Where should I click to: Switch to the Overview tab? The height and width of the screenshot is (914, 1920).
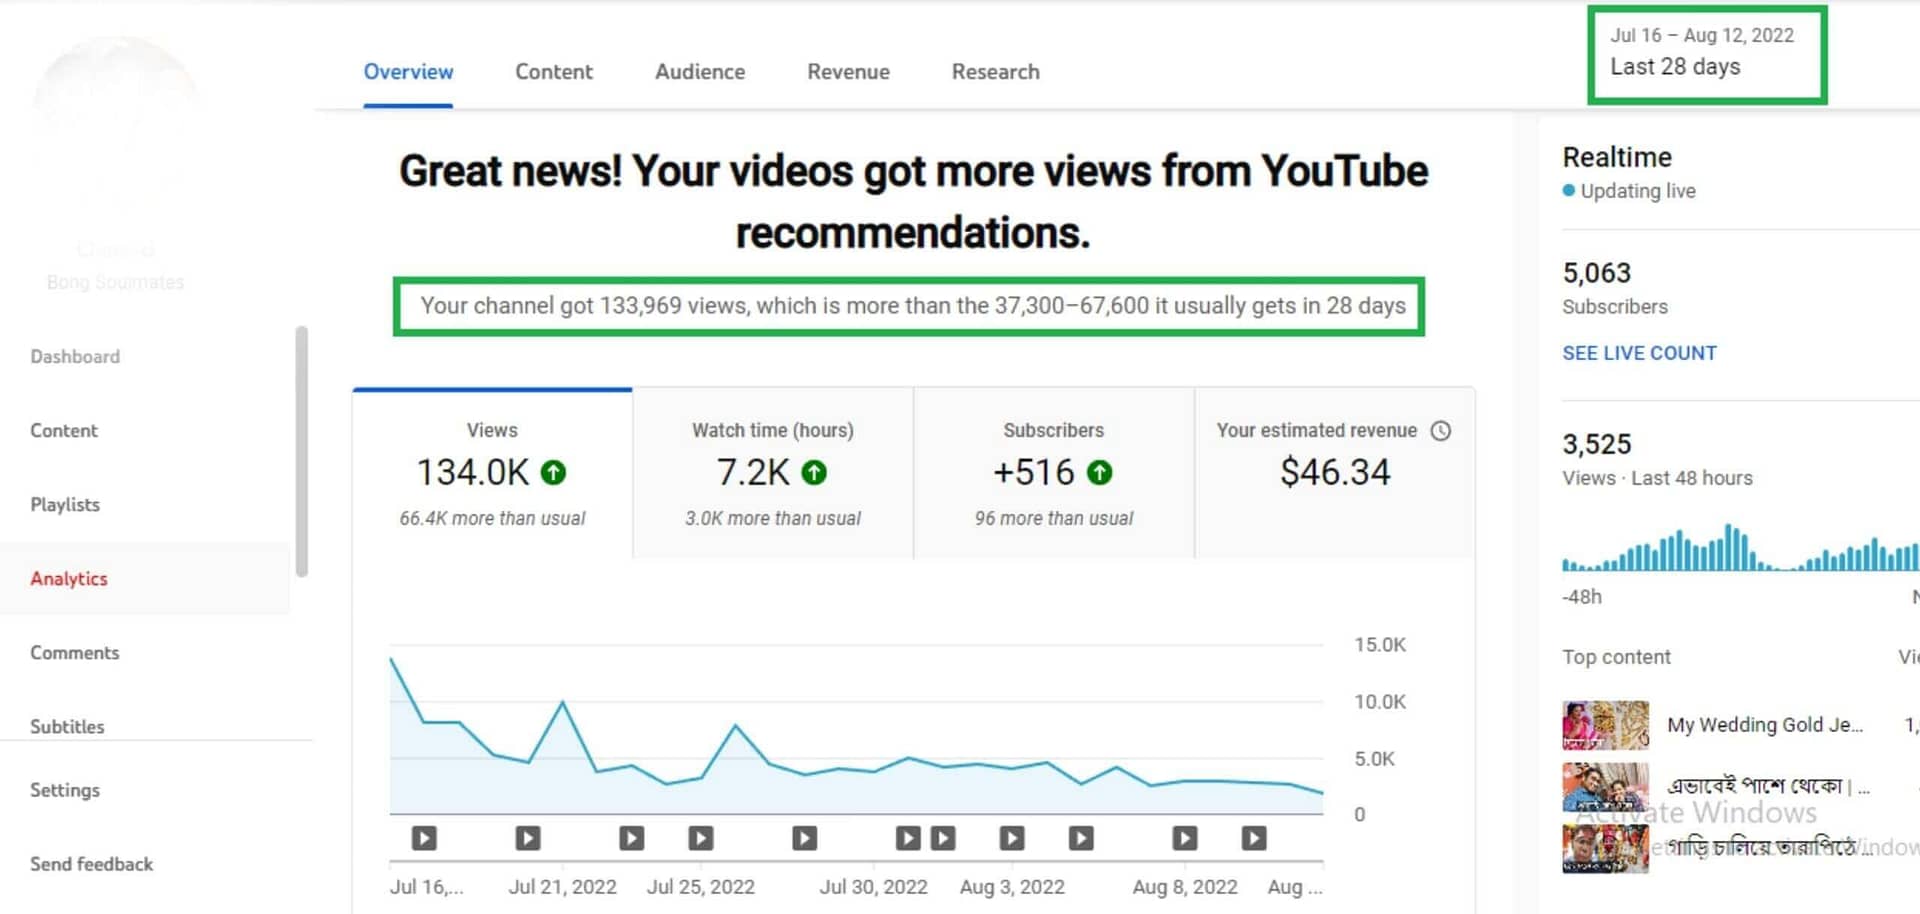click(408, 72)
